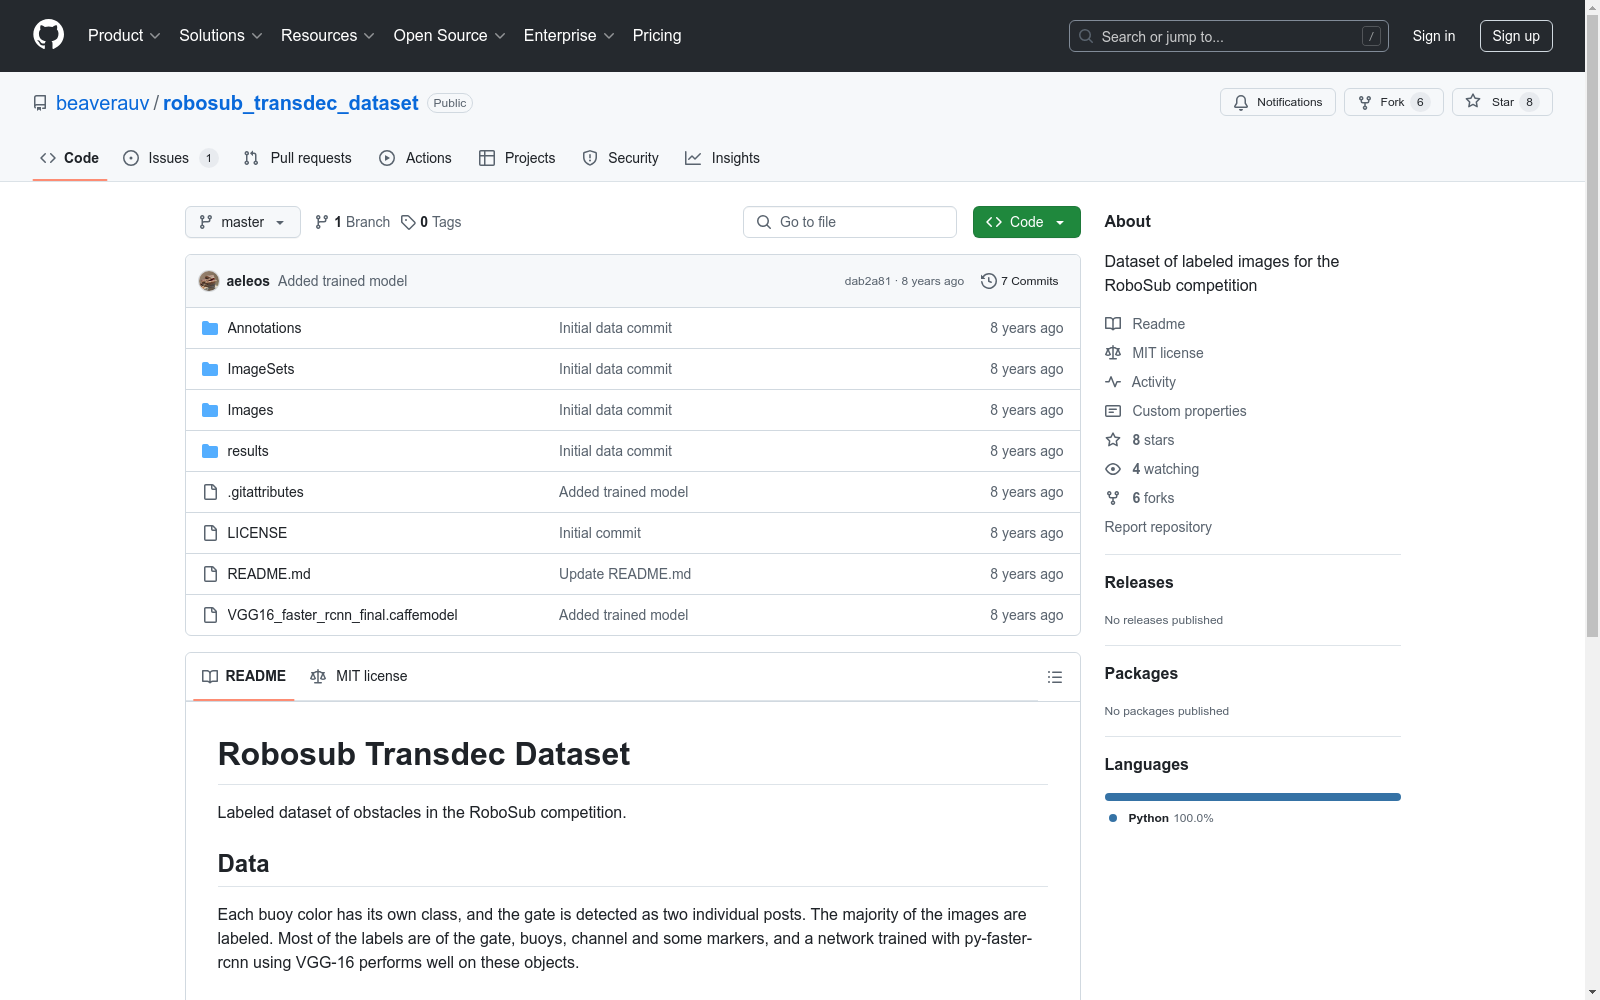Open README outline list icon
The height and width of the screenshot is (1000, 1600).
click(1055, 677)
